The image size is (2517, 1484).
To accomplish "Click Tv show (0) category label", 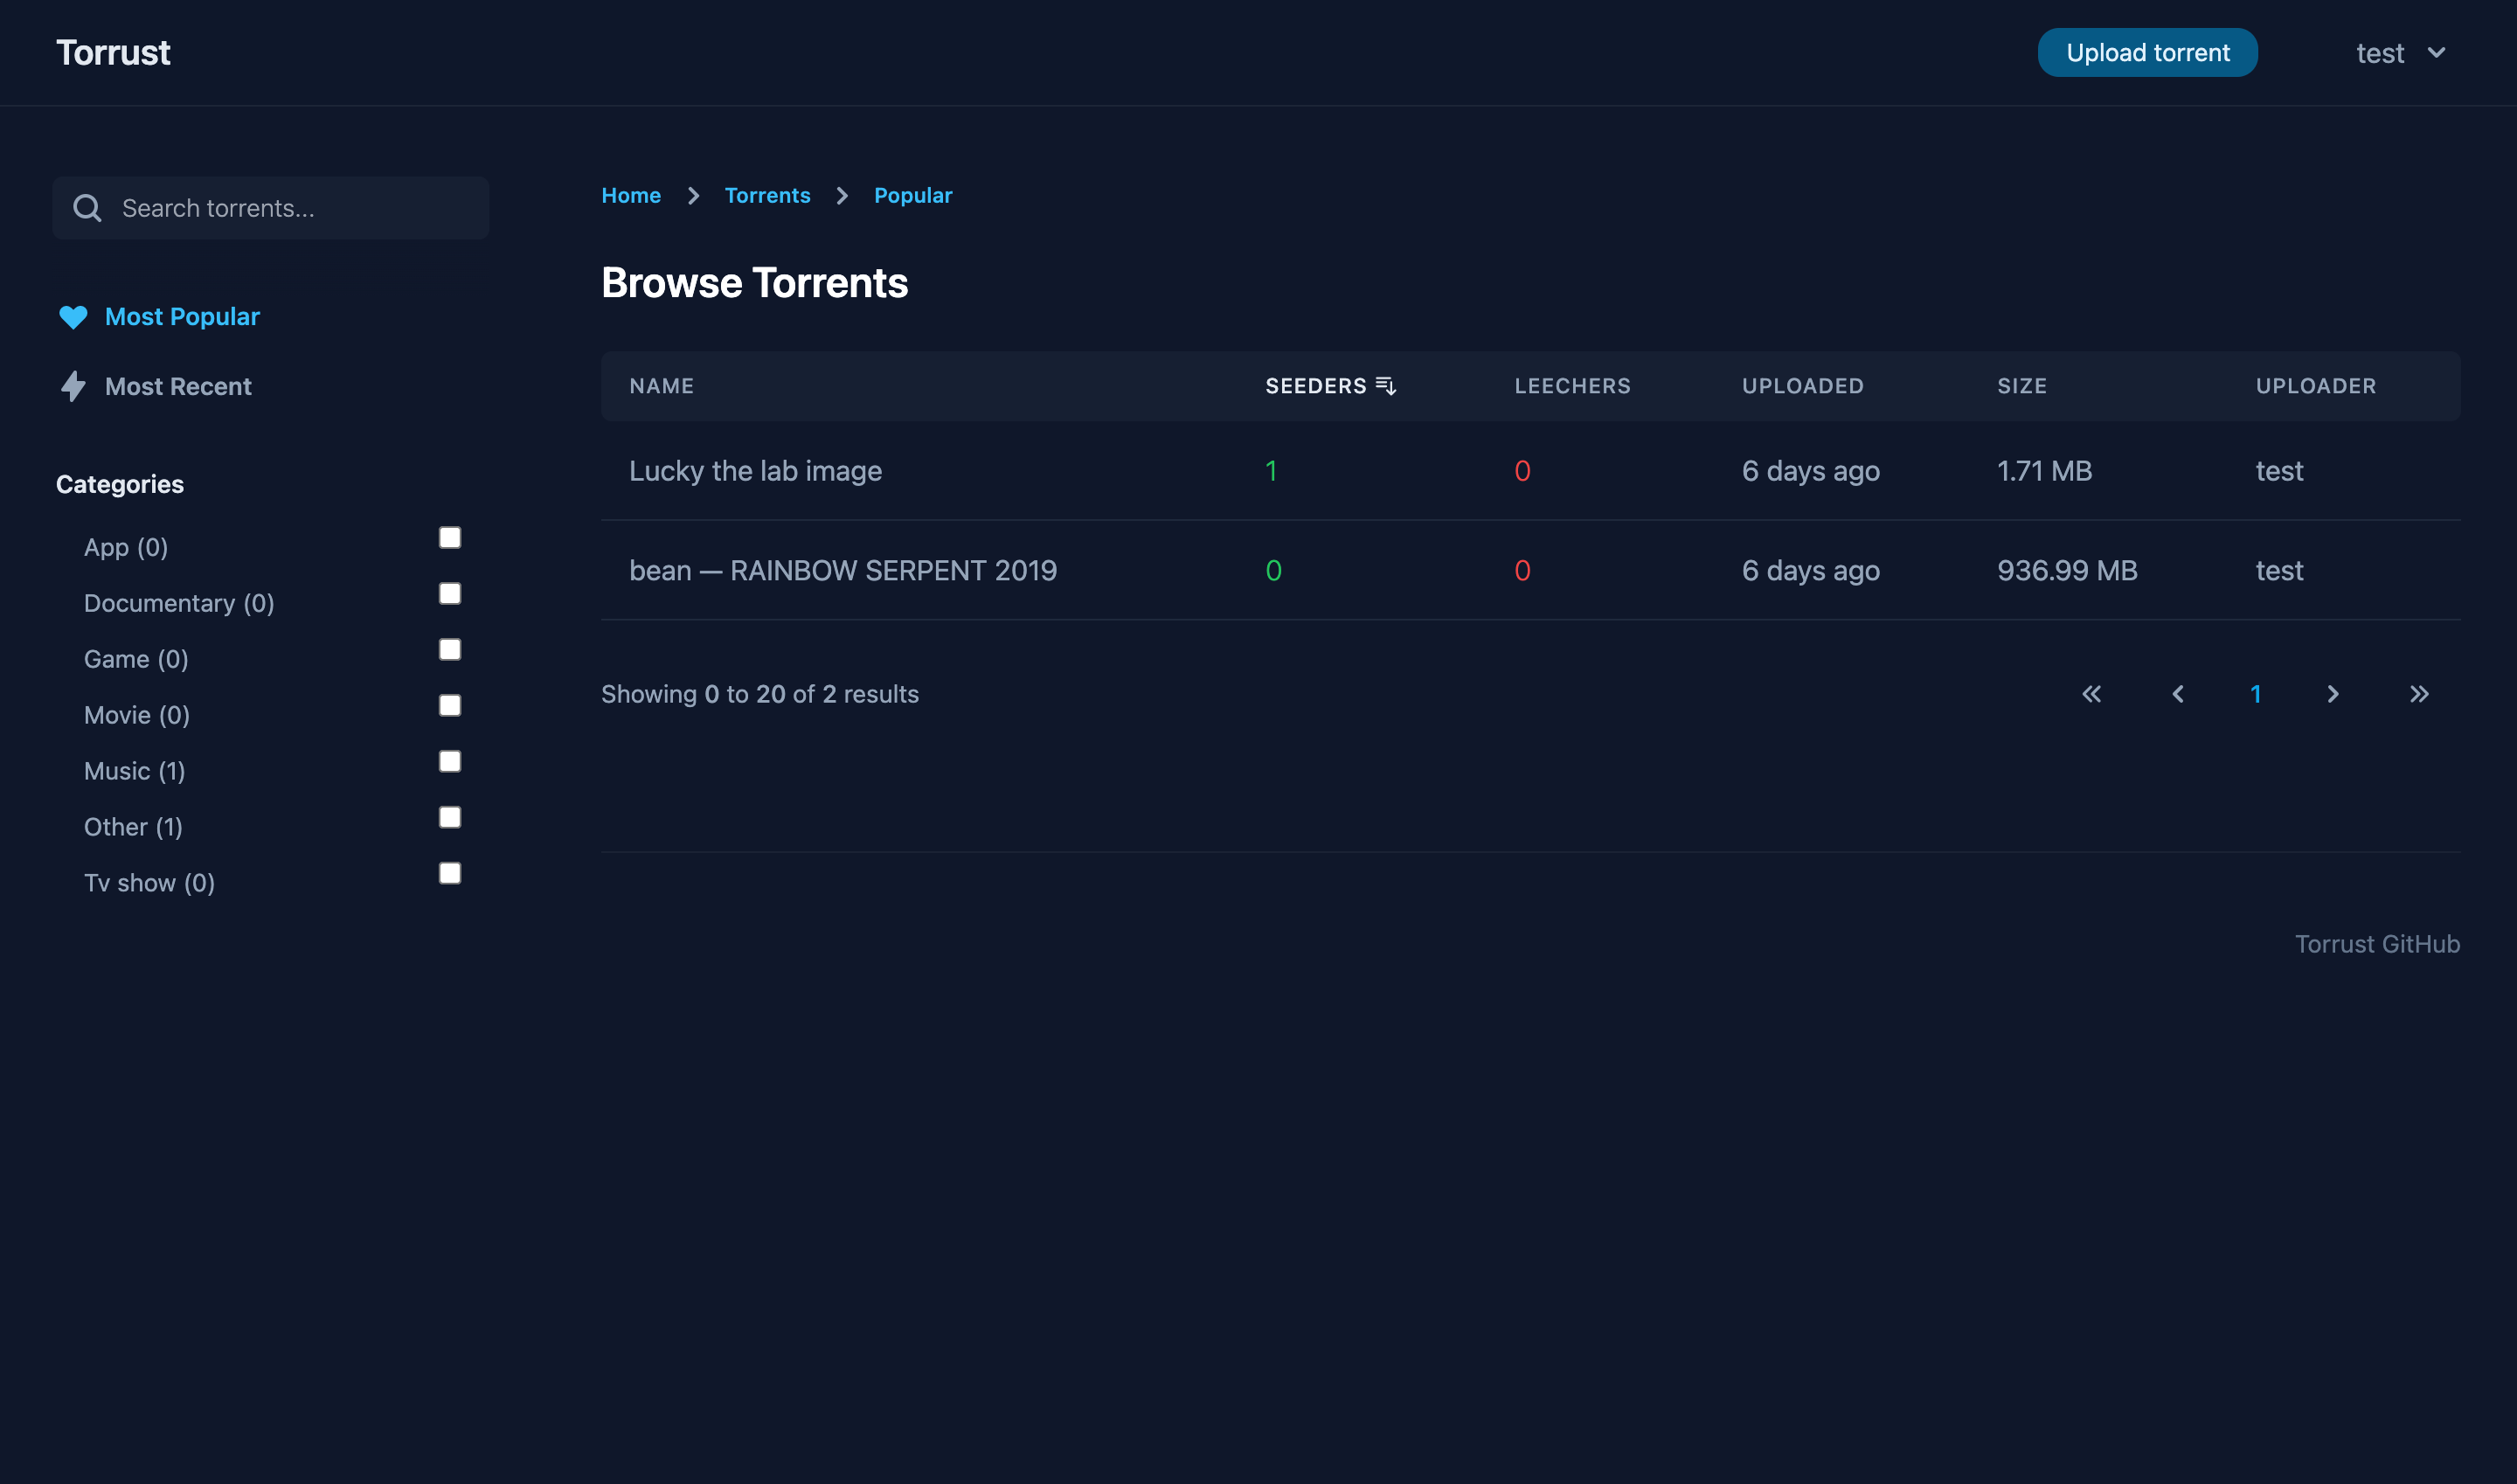I will (149, 883).
